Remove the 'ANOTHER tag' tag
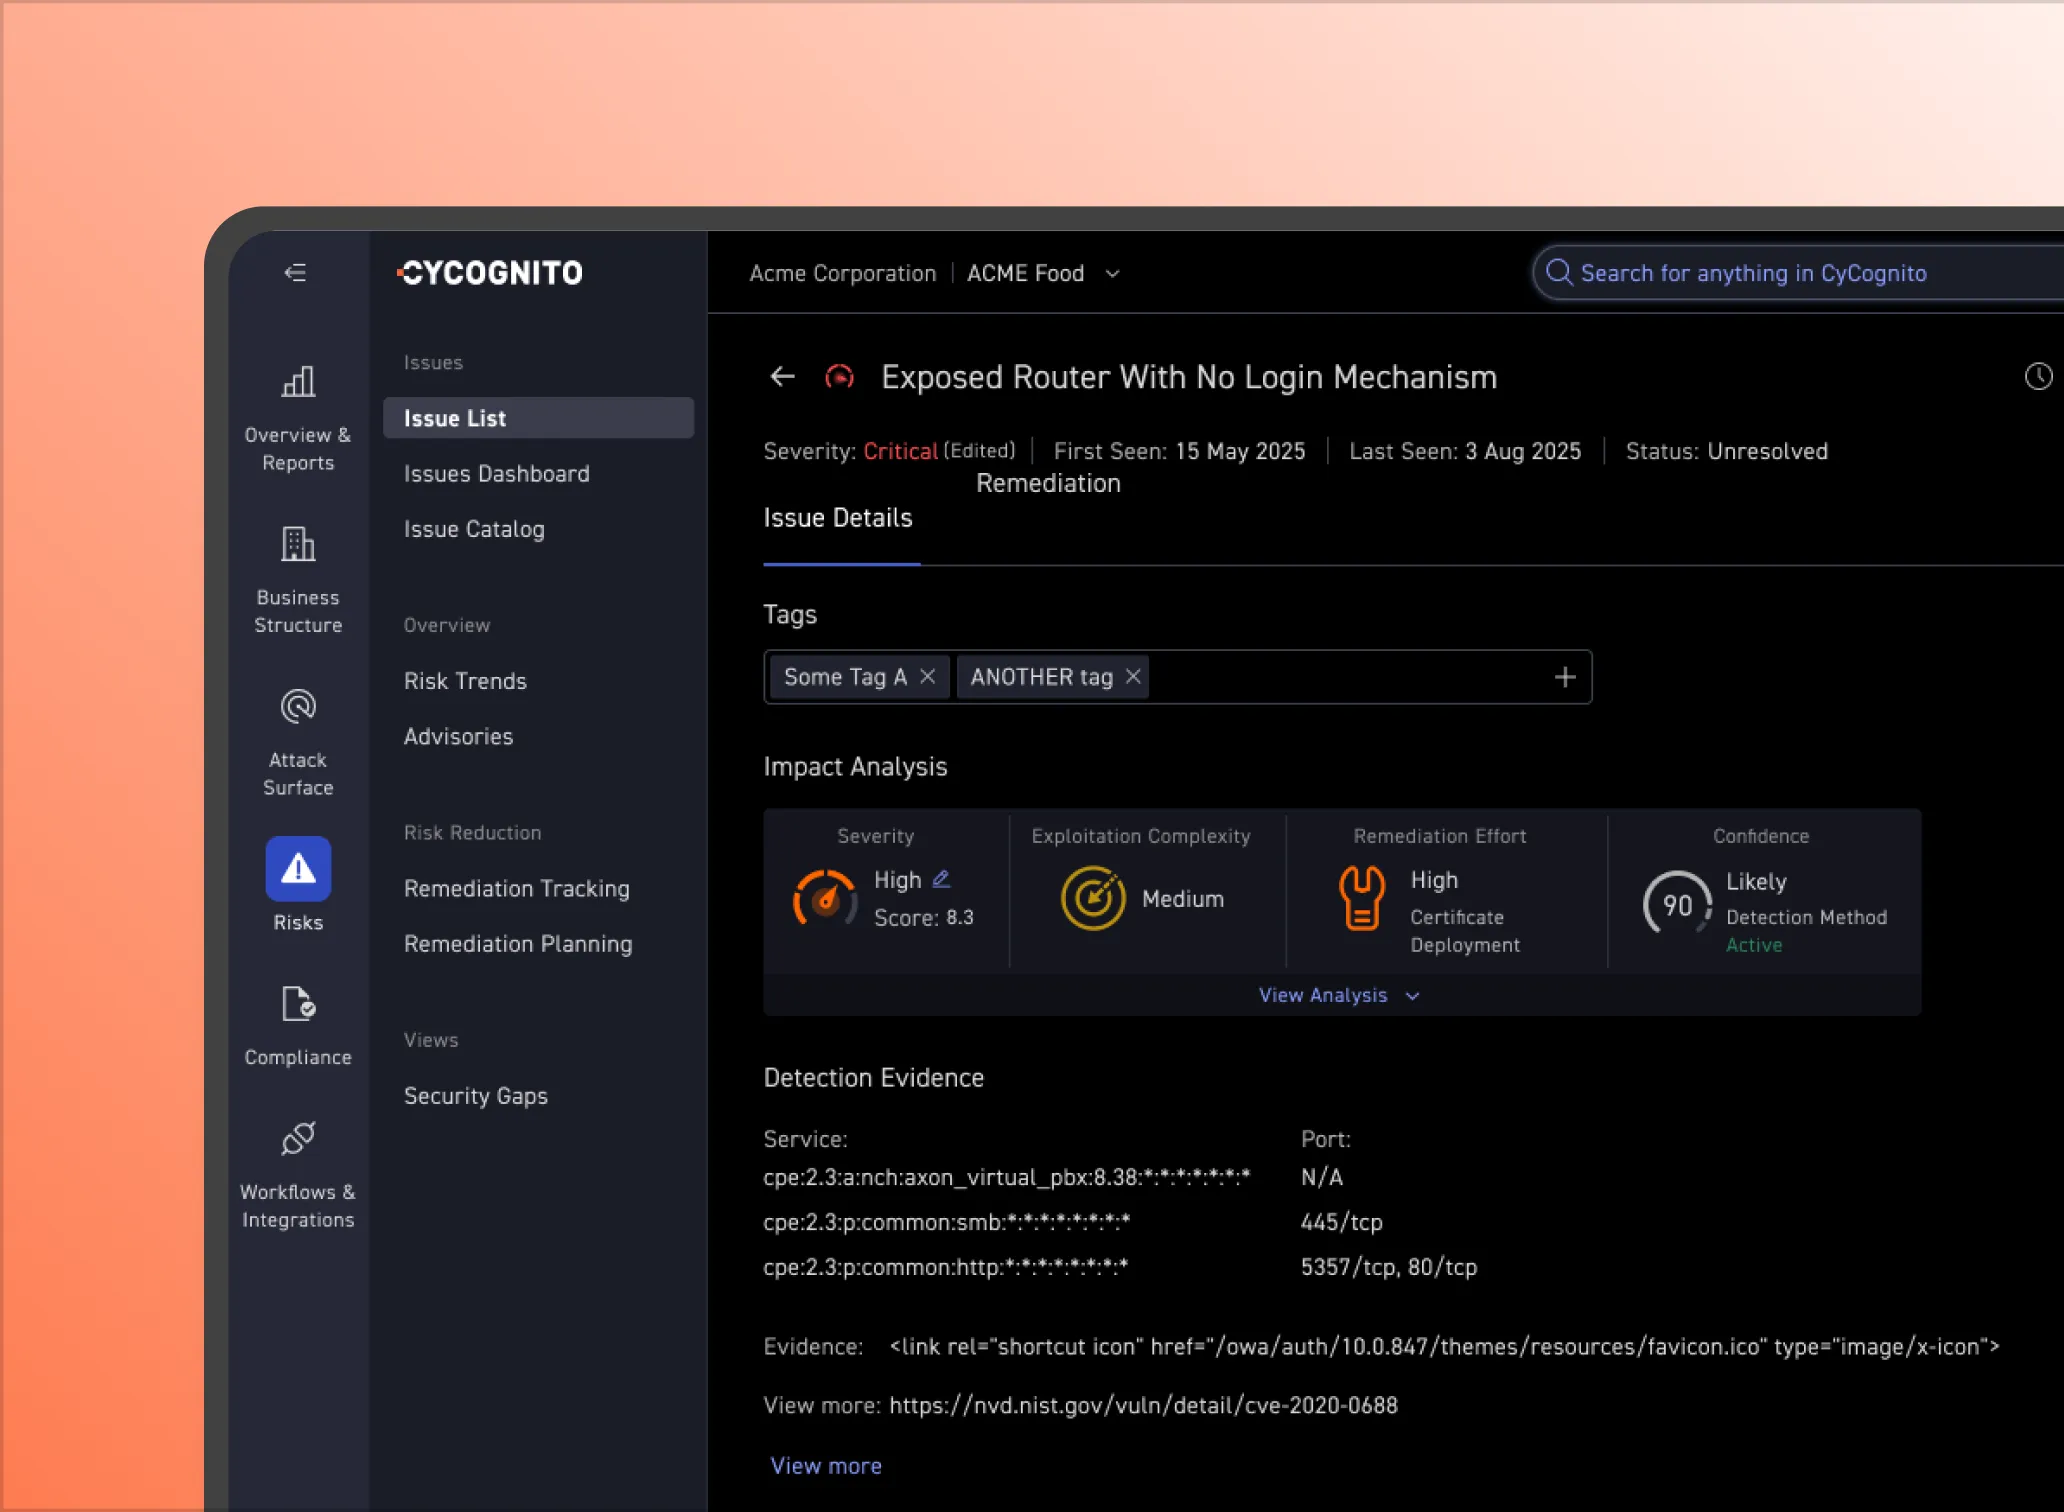The width and height of the screenshot is (2064, 1512). click(x=1133, y=677)
